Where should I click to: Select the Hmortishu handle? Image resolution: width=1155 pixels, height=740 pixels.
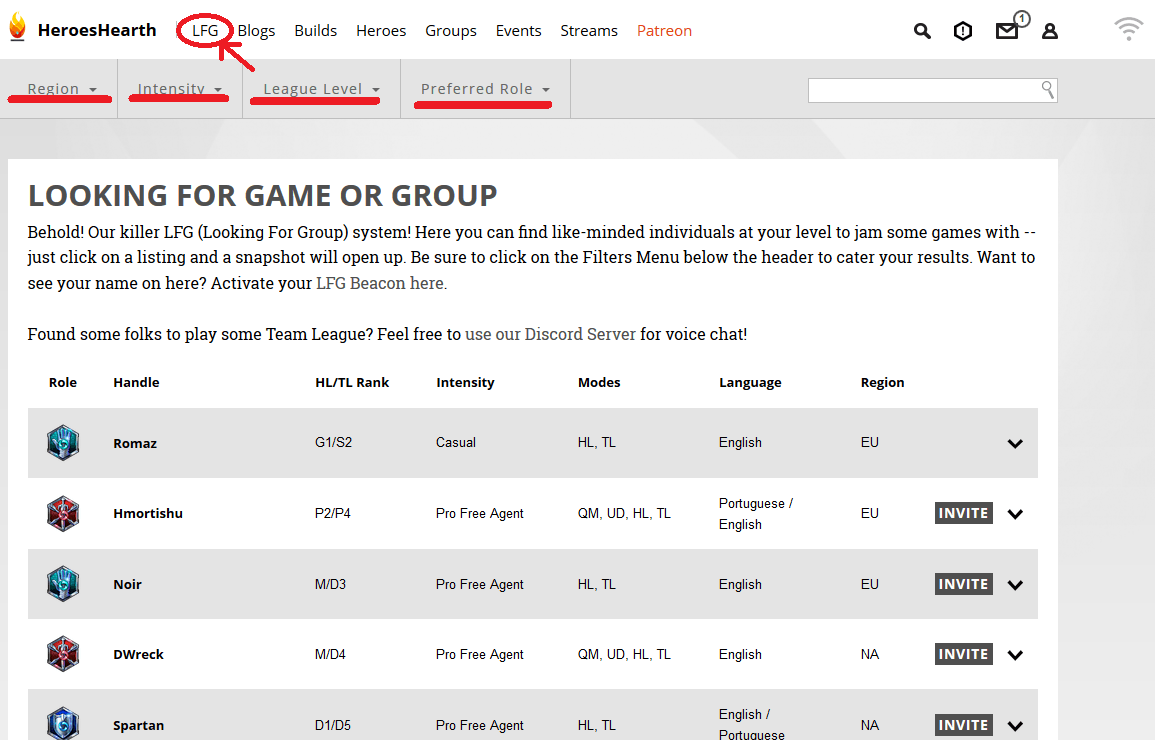148,513
